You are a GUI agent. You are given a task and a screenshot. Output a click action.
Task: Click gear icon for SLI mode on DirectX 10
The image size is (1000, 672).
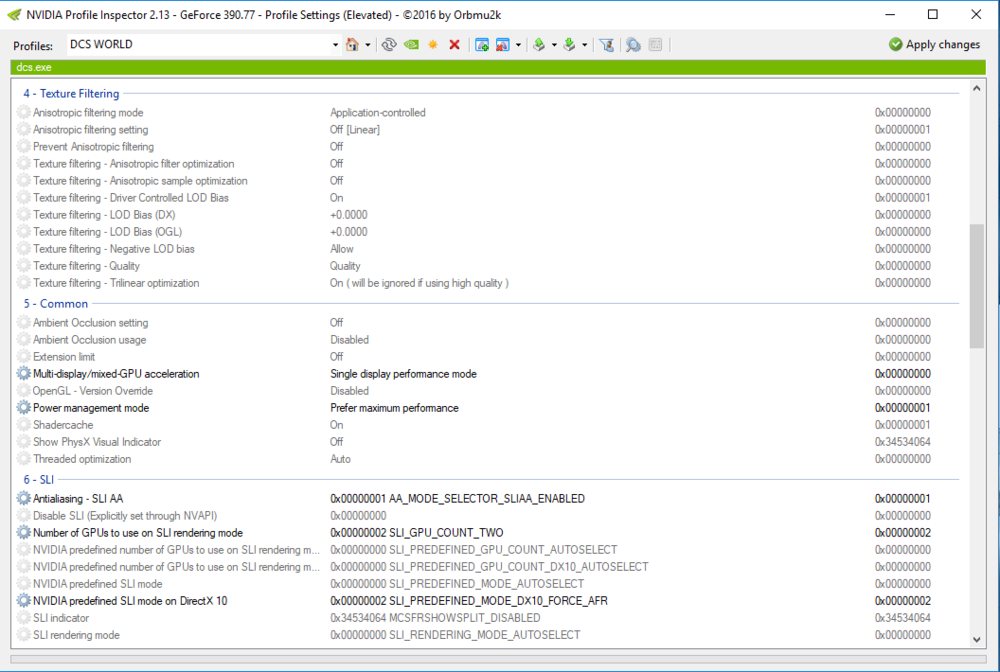pyautogui.click(x=24, y=601)
